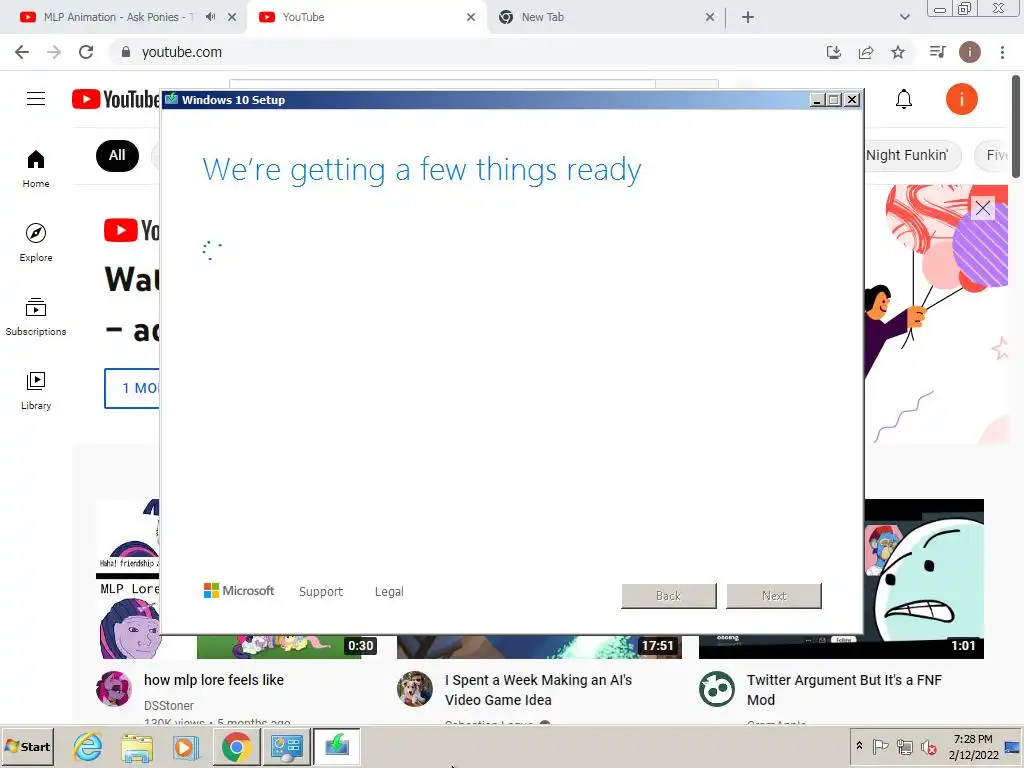Bookmark this page with star icon

[x=898, y=52]
